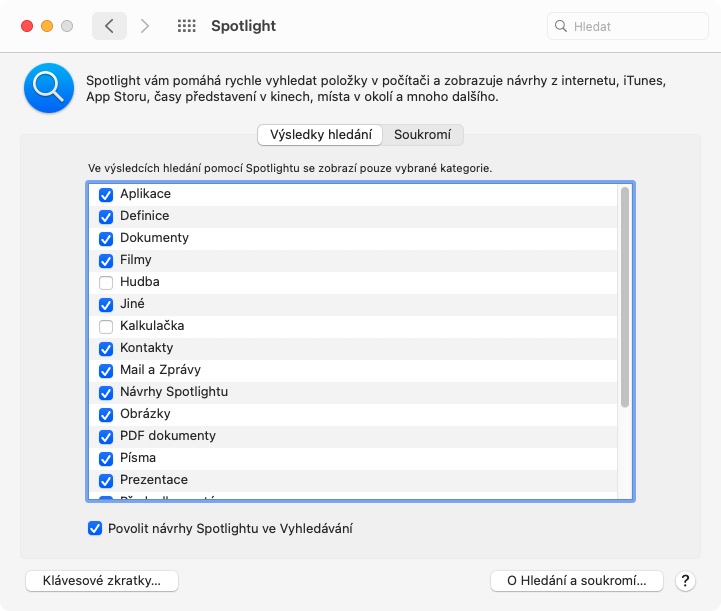The image size is (721, 611).
Task: Open help with the question mark button
Action: click(686, 580)
